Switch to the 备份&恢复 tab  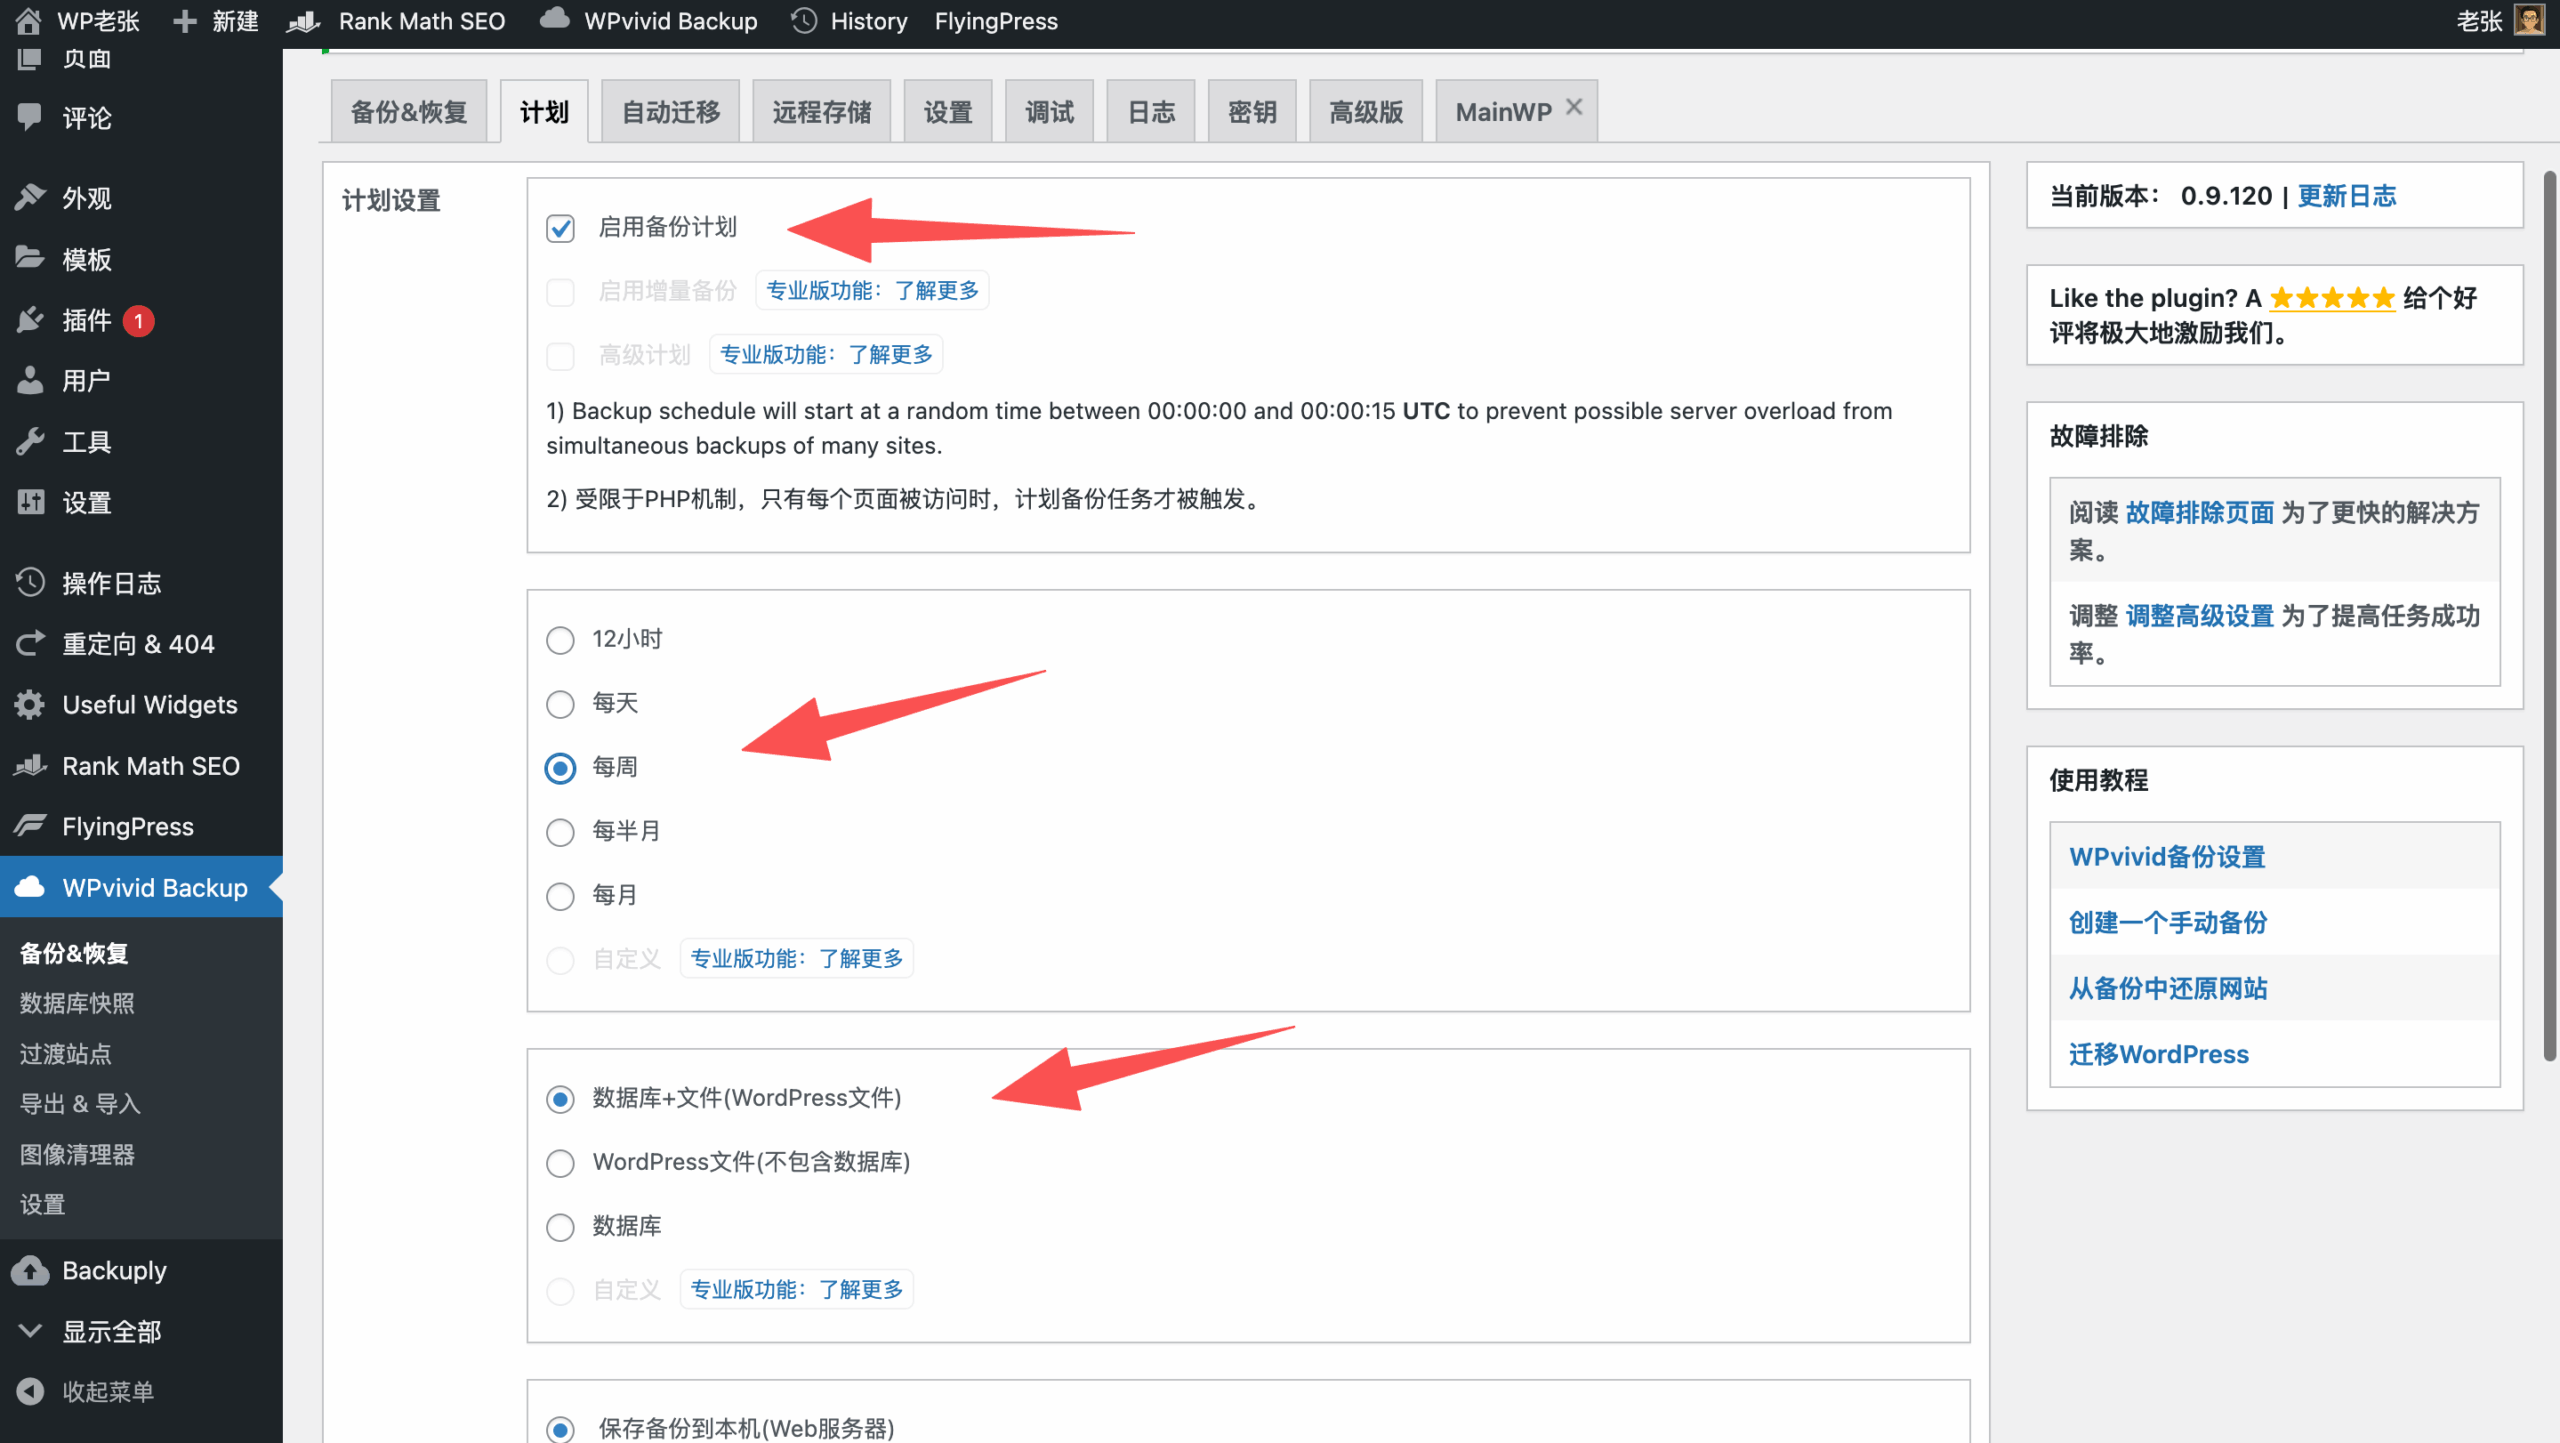pyautogui.click(x=409, y=112)
